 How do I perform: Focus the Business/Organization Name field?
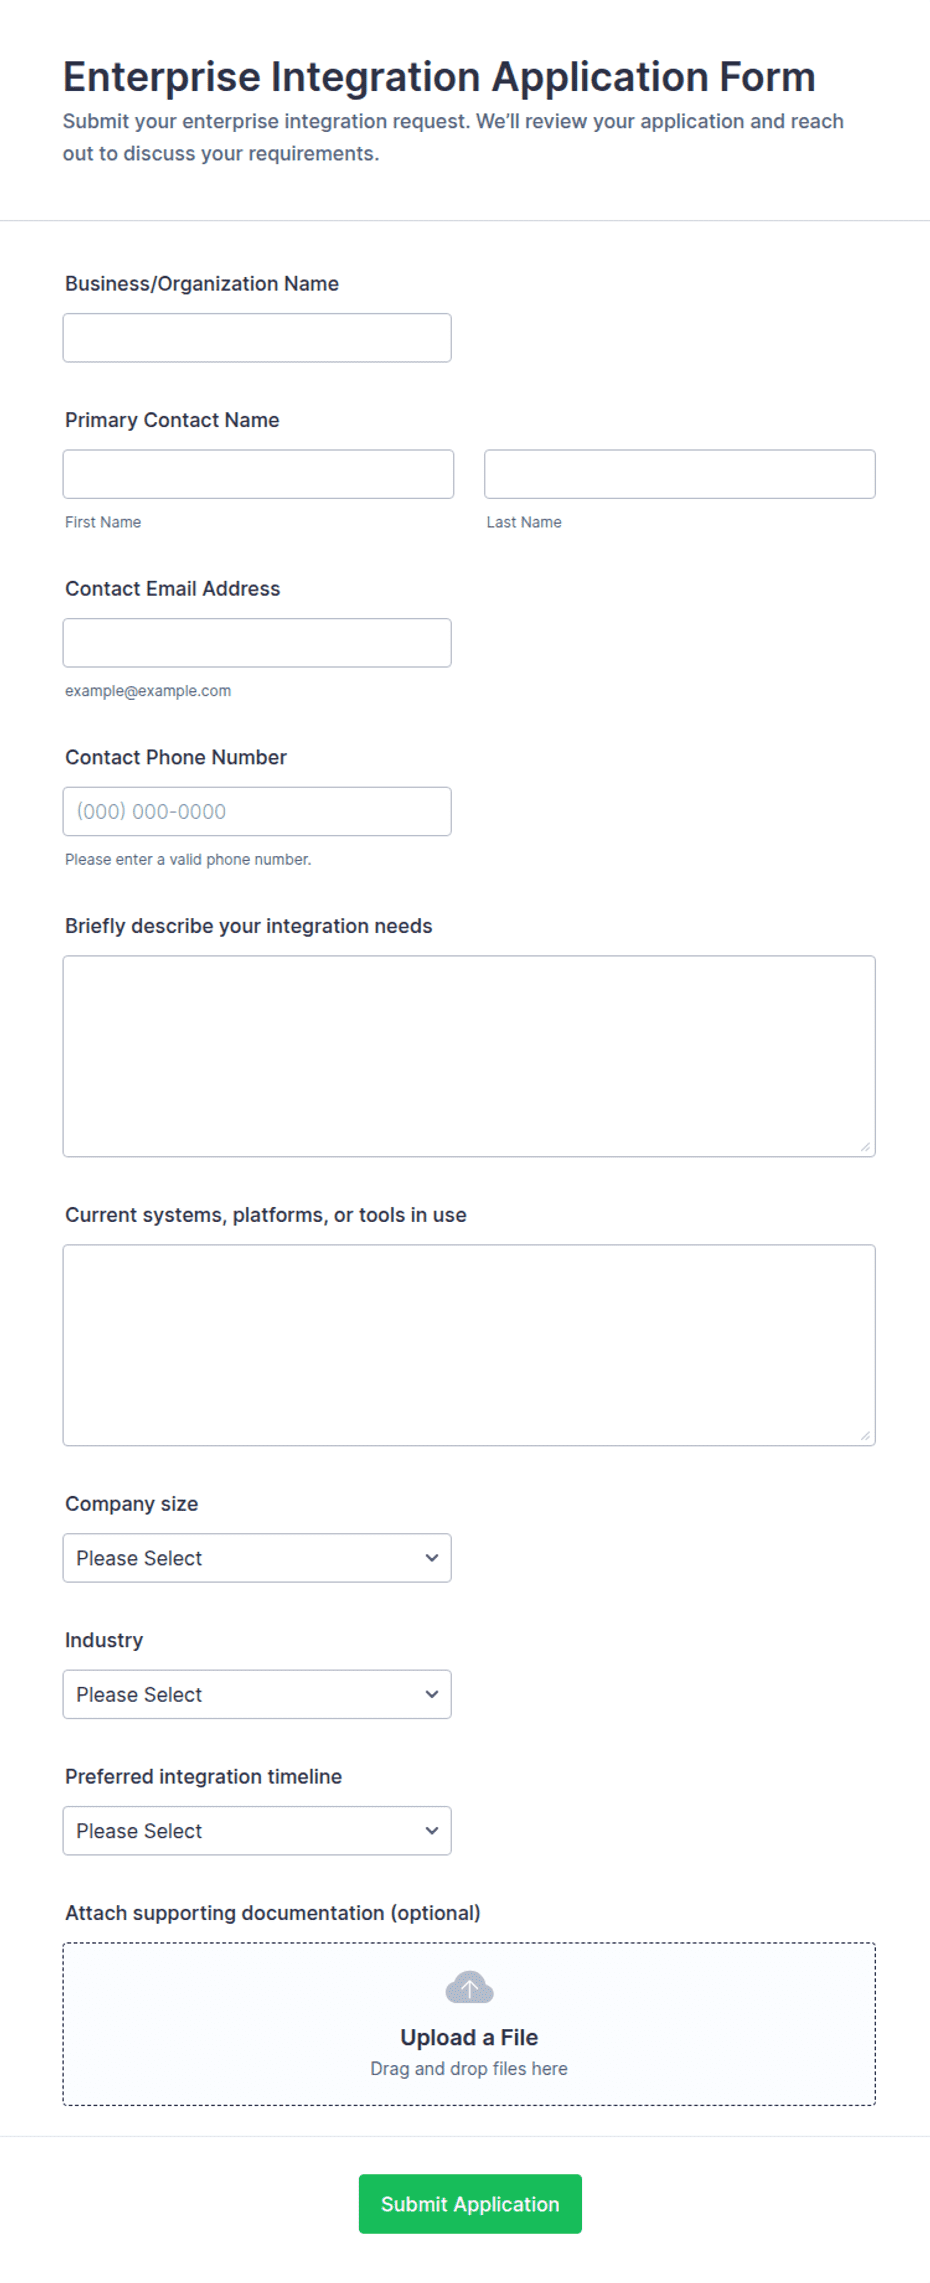257,338
